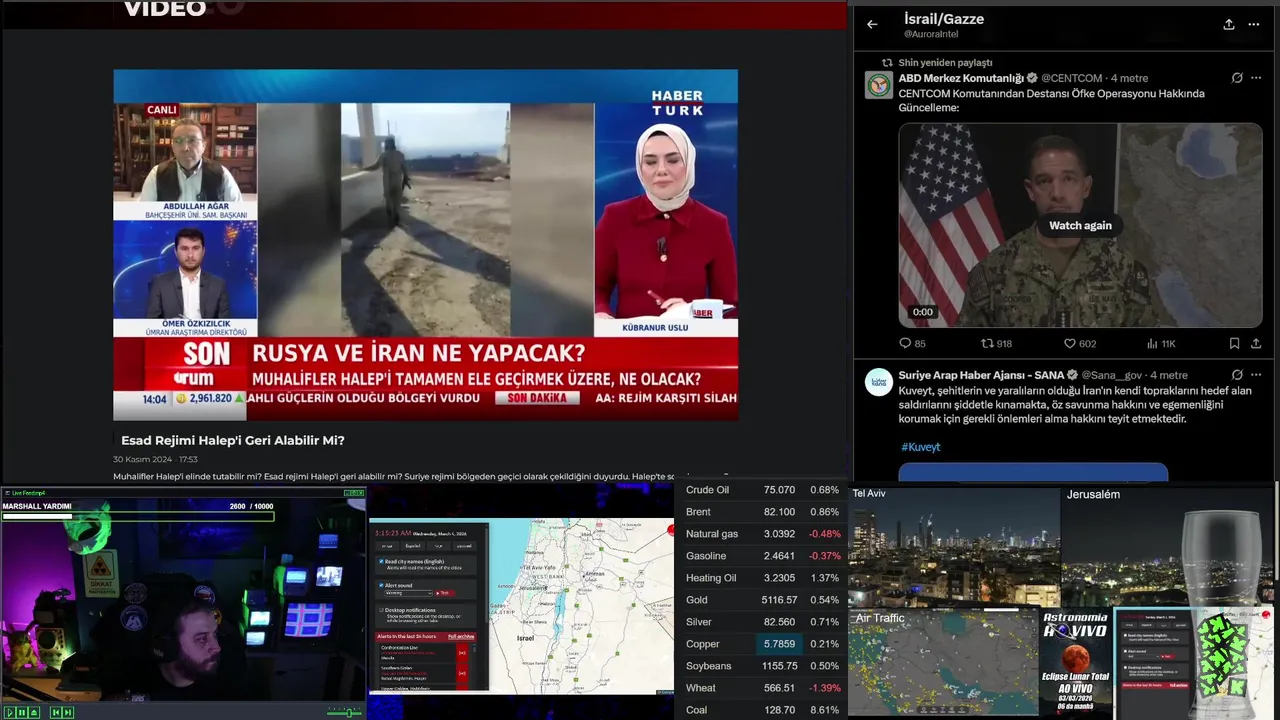View analytics of CENTCOM tweet (11K)

tap(1160, 343)
